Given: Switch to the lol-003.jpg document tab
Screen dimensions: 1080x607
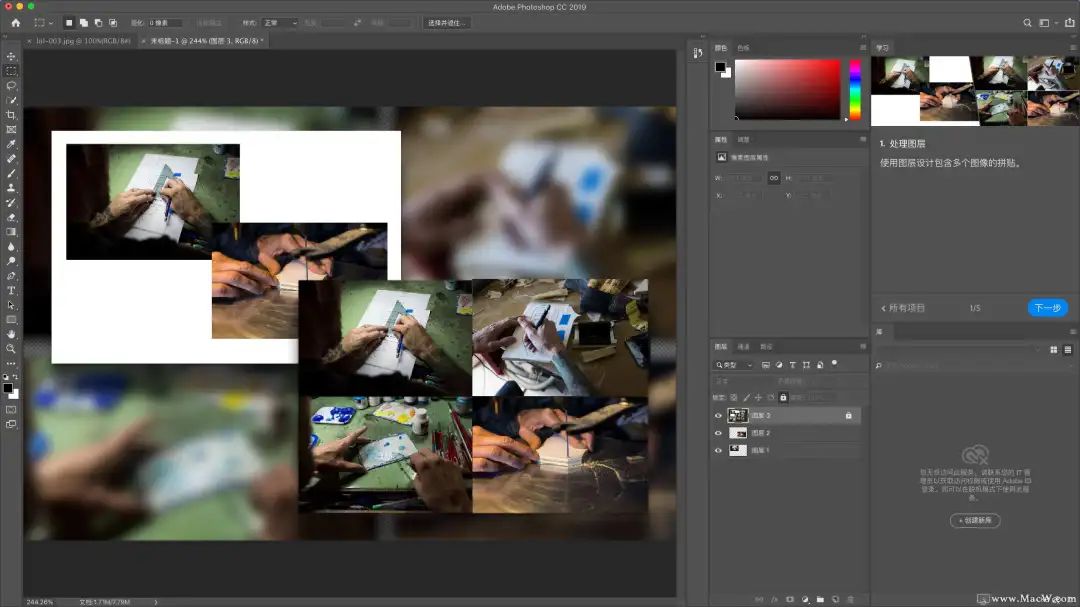Looking at the screenshot, I should [83, 41].
